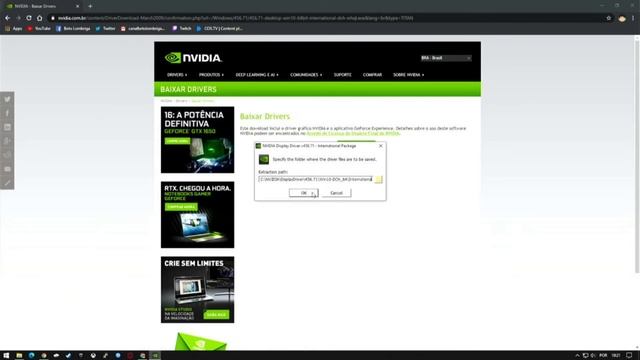Close the NVIDIA Display Driver dialog
The height and width of the screenshot is (360, 640).
[x=381, y=146]
